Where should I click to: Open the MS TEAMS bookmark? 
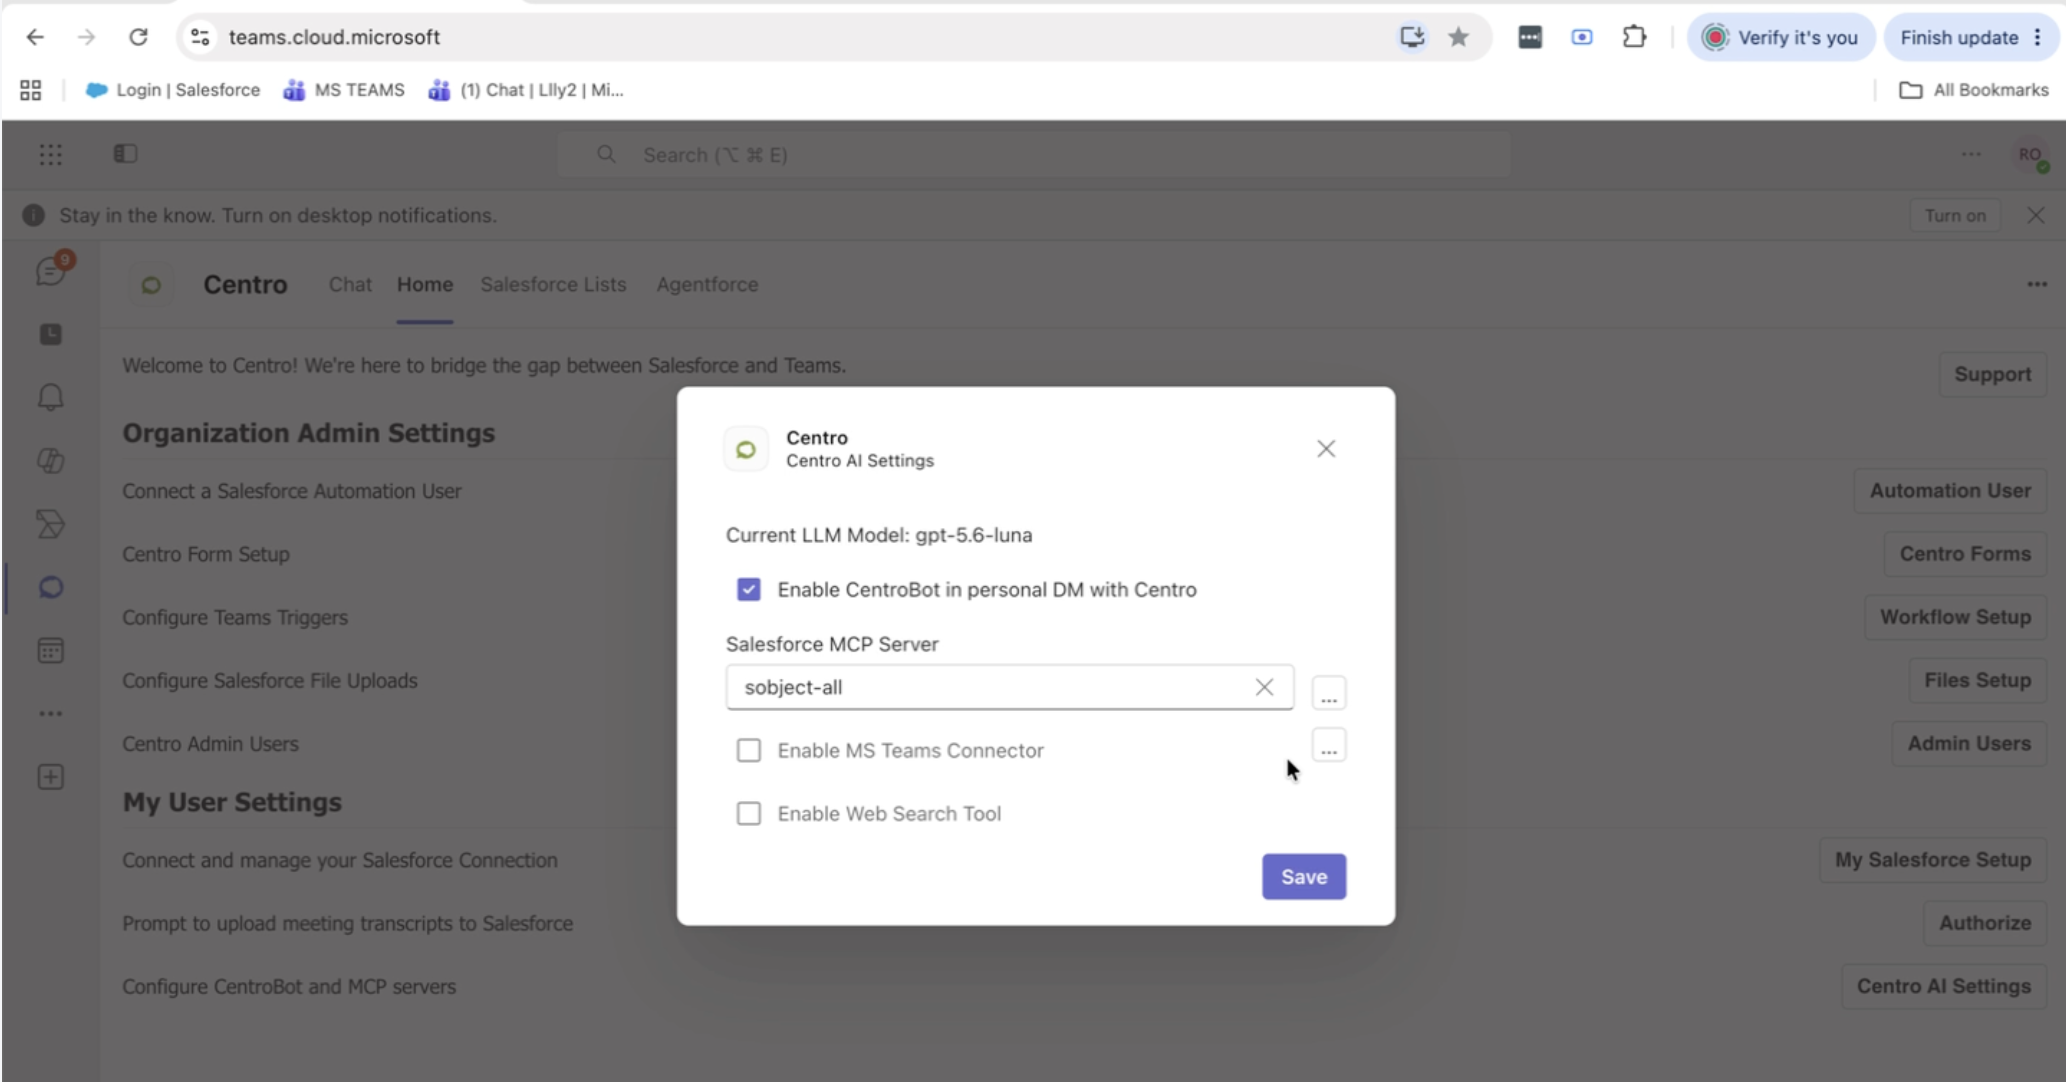tap(344, 90)
